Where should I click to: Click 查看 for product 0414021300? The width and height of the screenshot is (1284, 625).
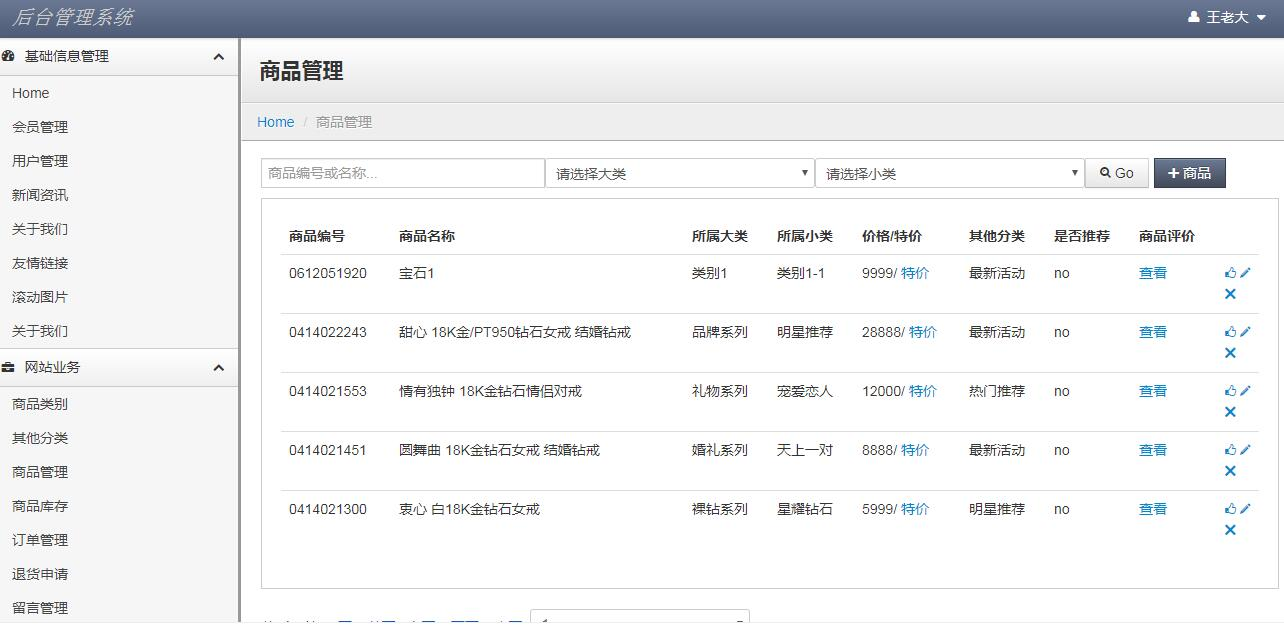[x=1153, y=509]
